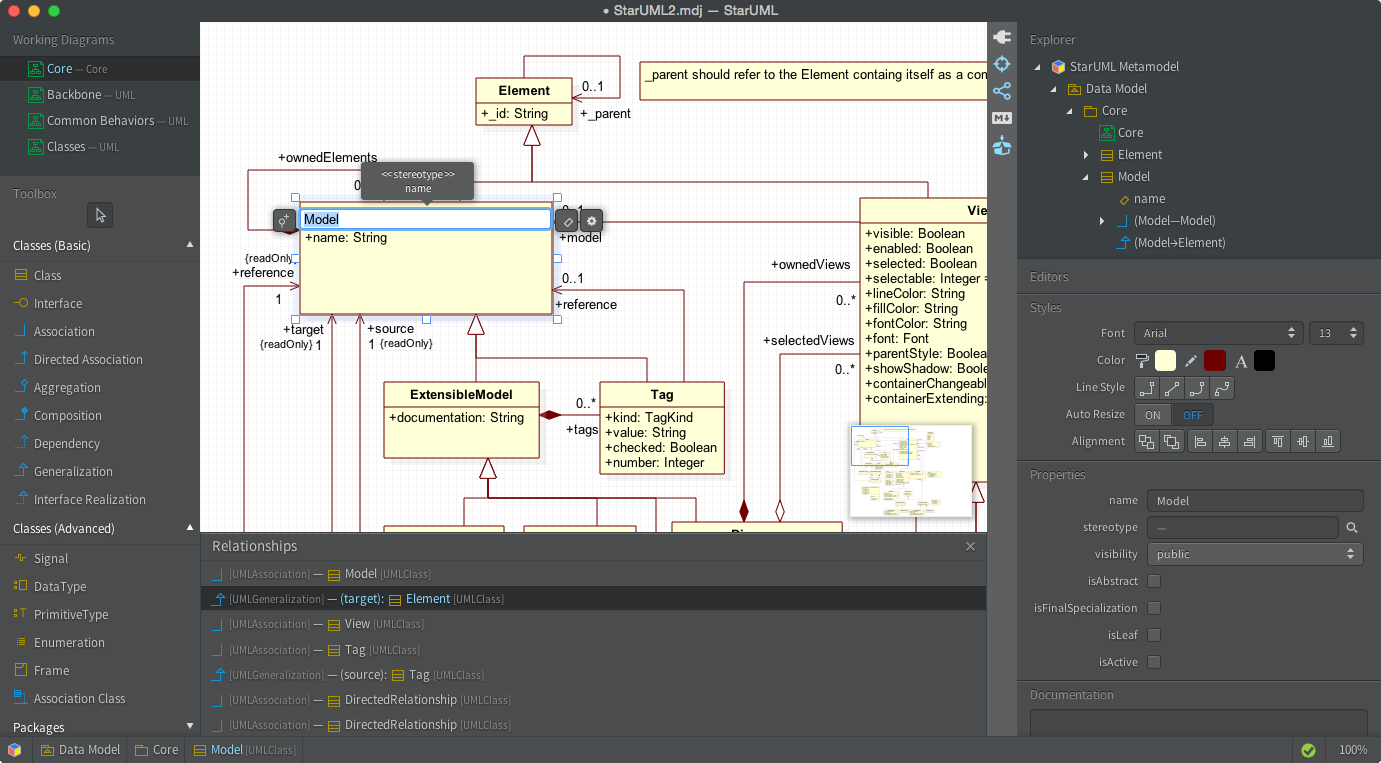Expand the (Model—Model) node in Explorer
The width and height of the screenshot is (1381, 763).
(x=1102, y=221)
